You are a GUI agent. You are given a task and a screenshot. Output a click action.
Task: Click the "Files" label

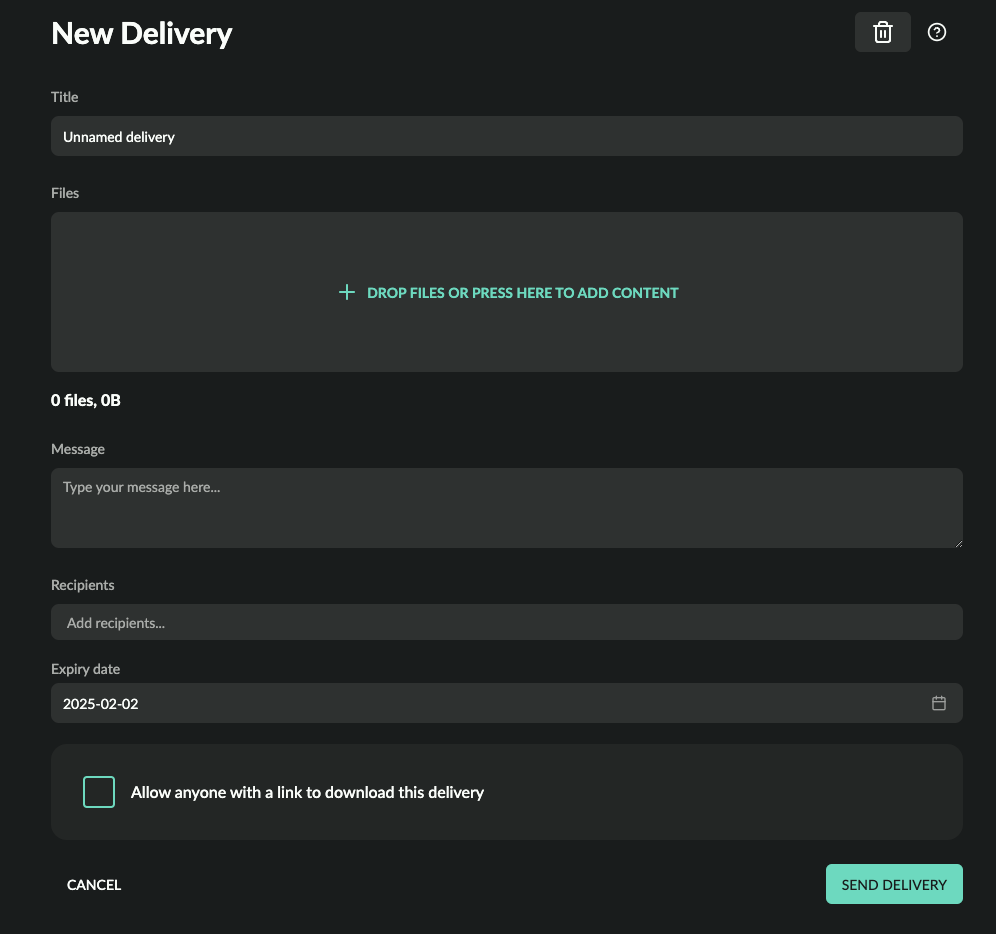[65, 193]
